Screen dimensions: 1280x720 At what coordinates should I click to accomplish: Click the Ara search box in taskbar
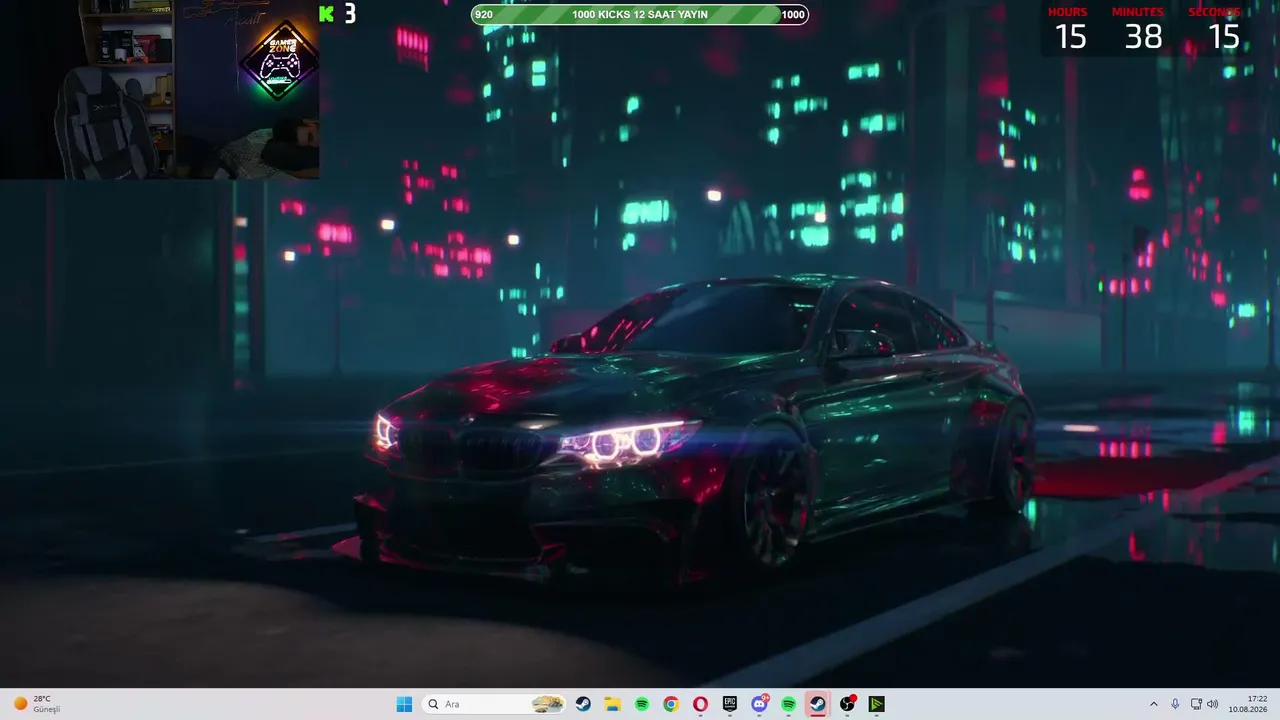point(494,704)
